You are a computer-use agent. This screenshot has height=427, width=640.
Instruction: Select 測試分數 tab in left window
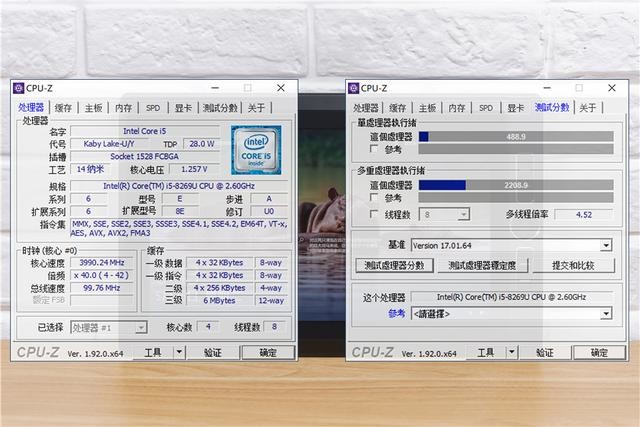coord(220,108)
